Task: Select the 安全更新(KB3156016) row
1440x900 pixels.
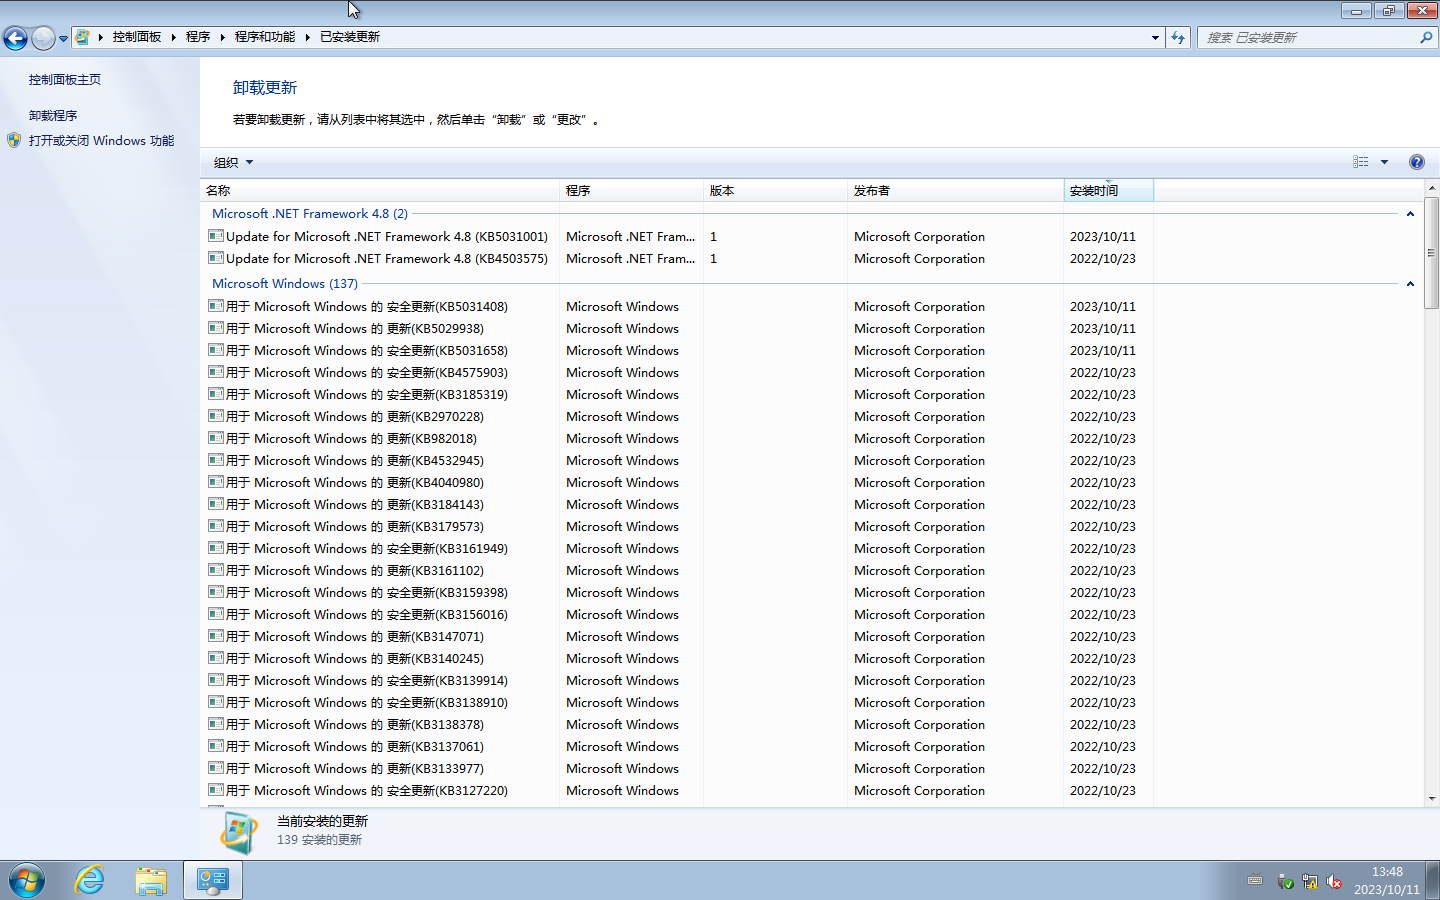Action: pos(677,614)
